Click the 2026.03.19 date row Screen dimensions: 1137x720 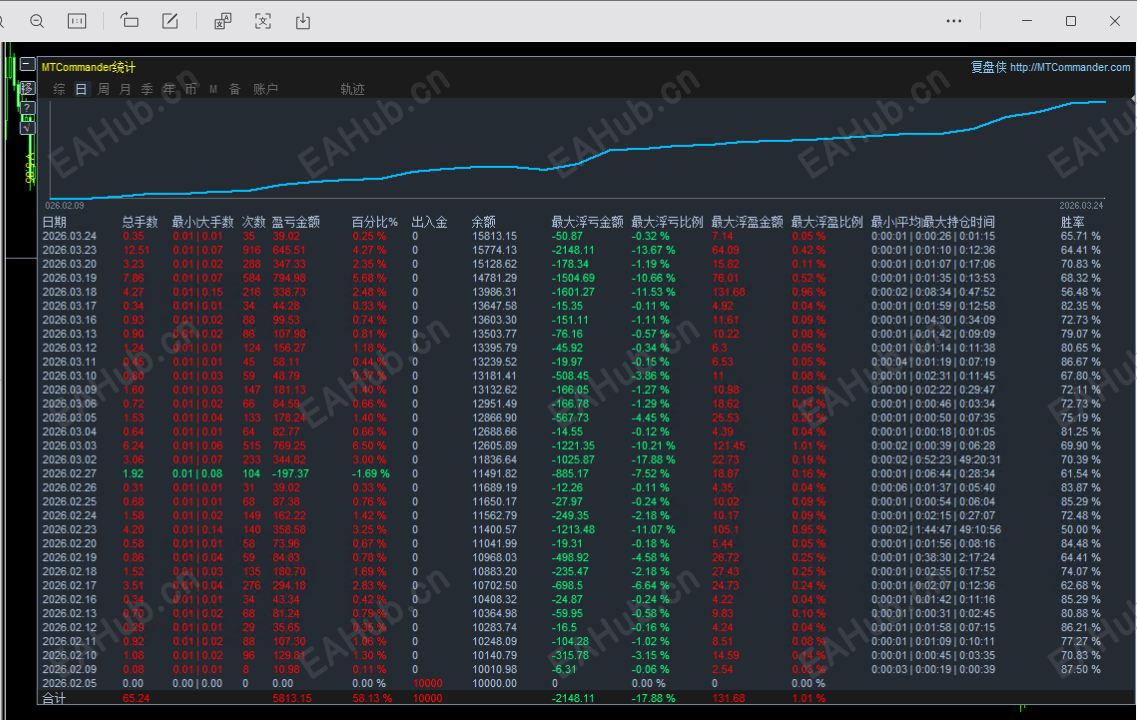[70, 278]
